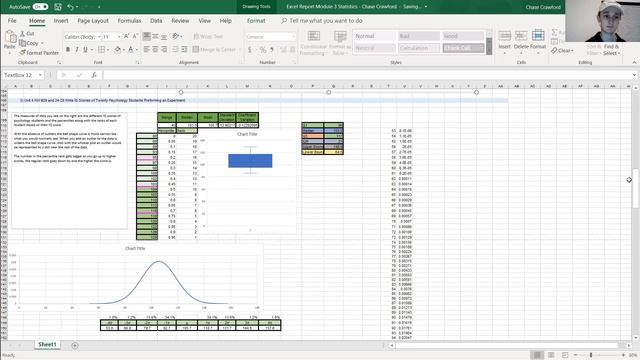Switch to the Page Layout tab
Image resolution: width=640 pixels, height=360 pixels.
point(93,20)
